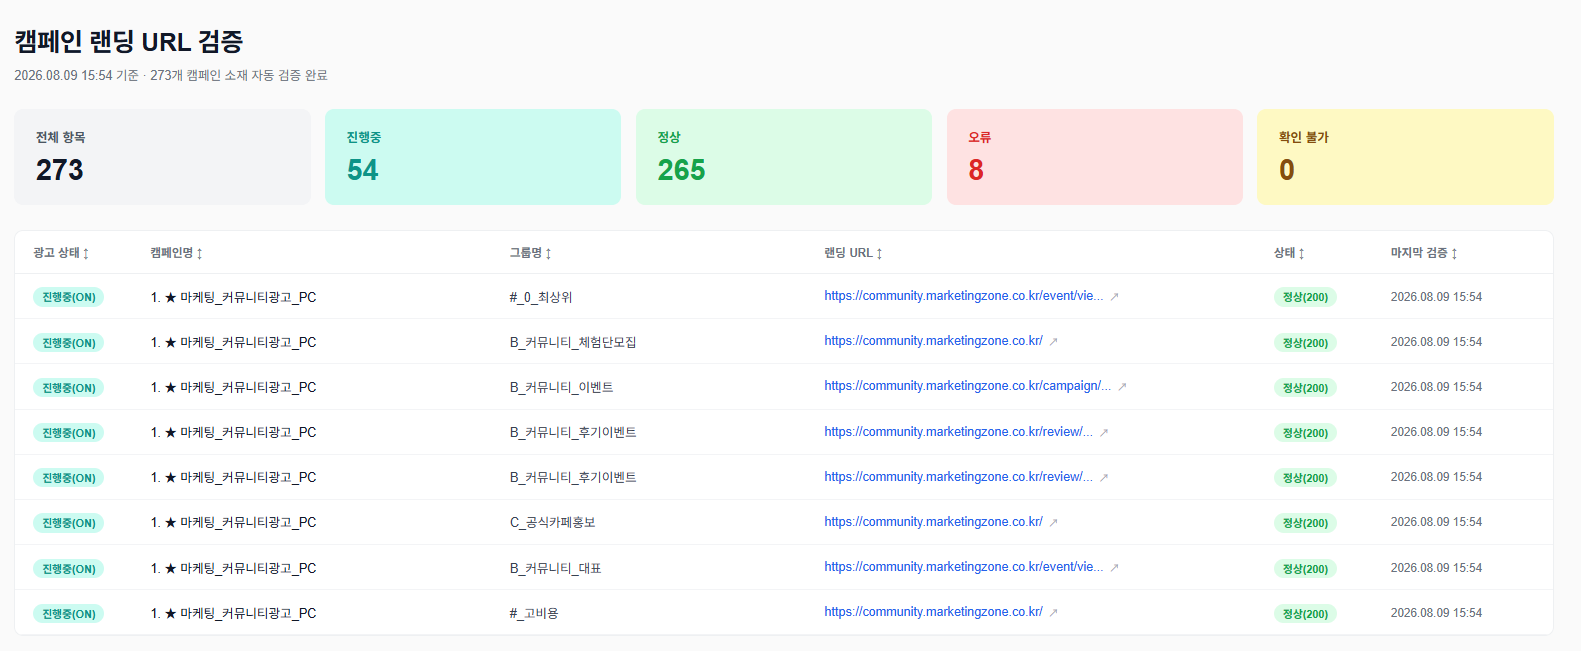The width and height of the screenshot is (1581, 651).
Task: Click 진행중(ON) badge in B_커뮤니티_이벤트 row
Action: click(x=69, y=388)
